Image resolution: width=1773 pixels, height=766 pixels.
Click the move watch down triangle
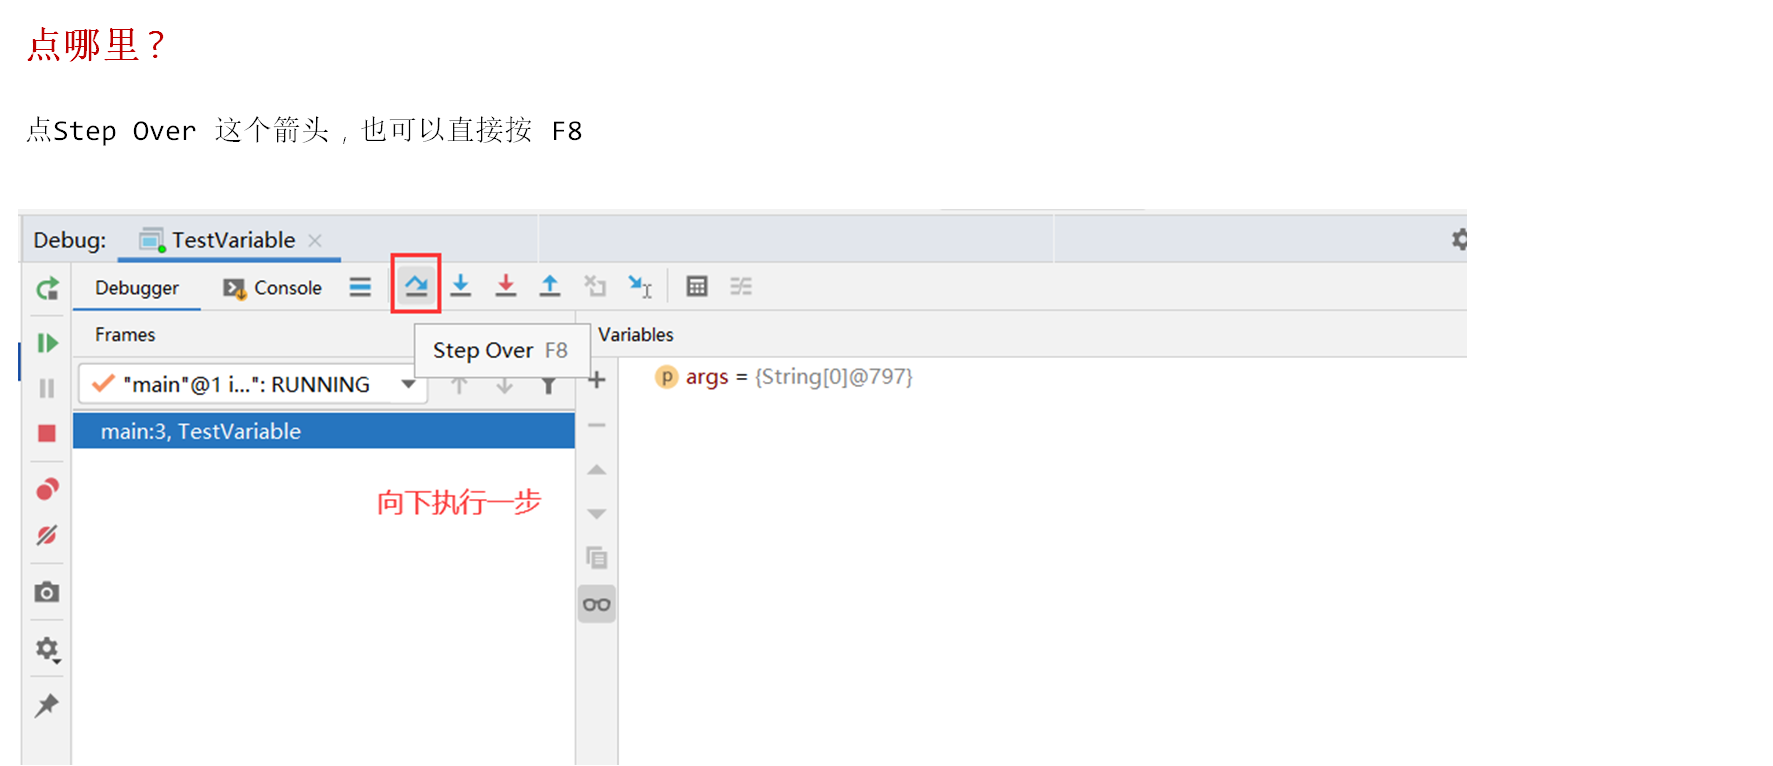[597, 514]
